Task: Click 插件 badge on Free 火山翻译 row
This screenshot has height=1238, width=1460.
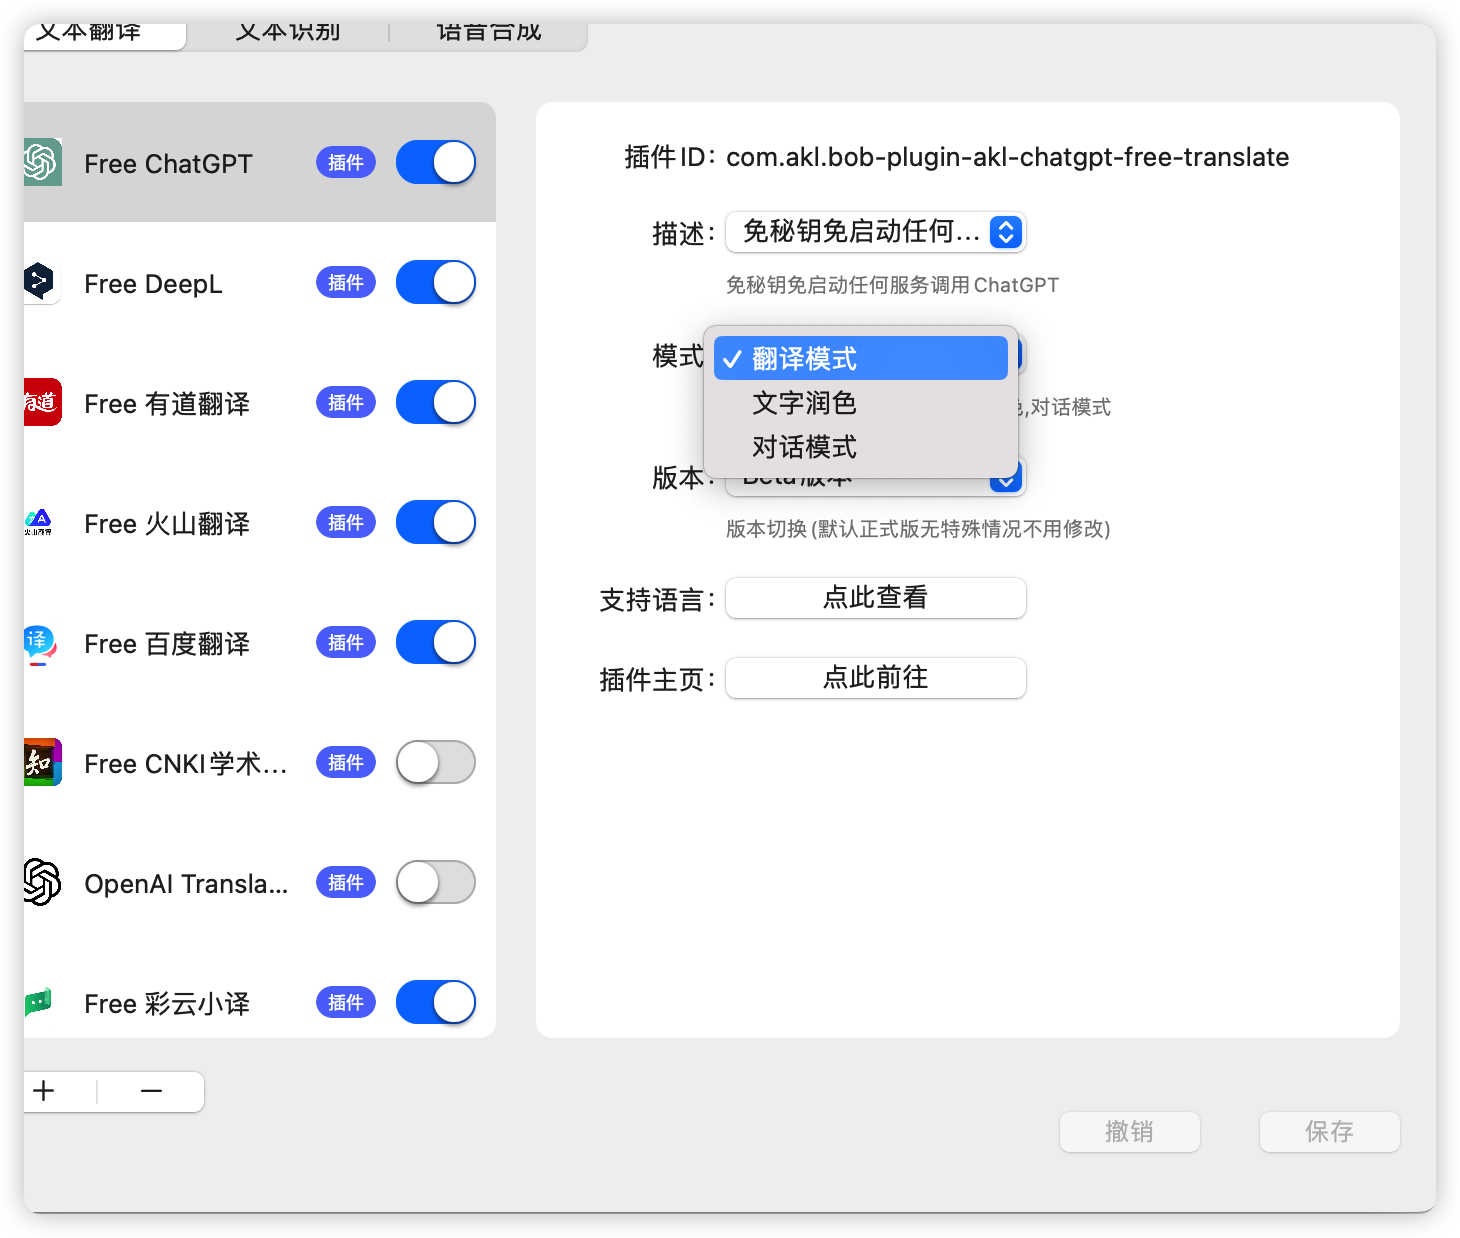Action: pos(346,522)
